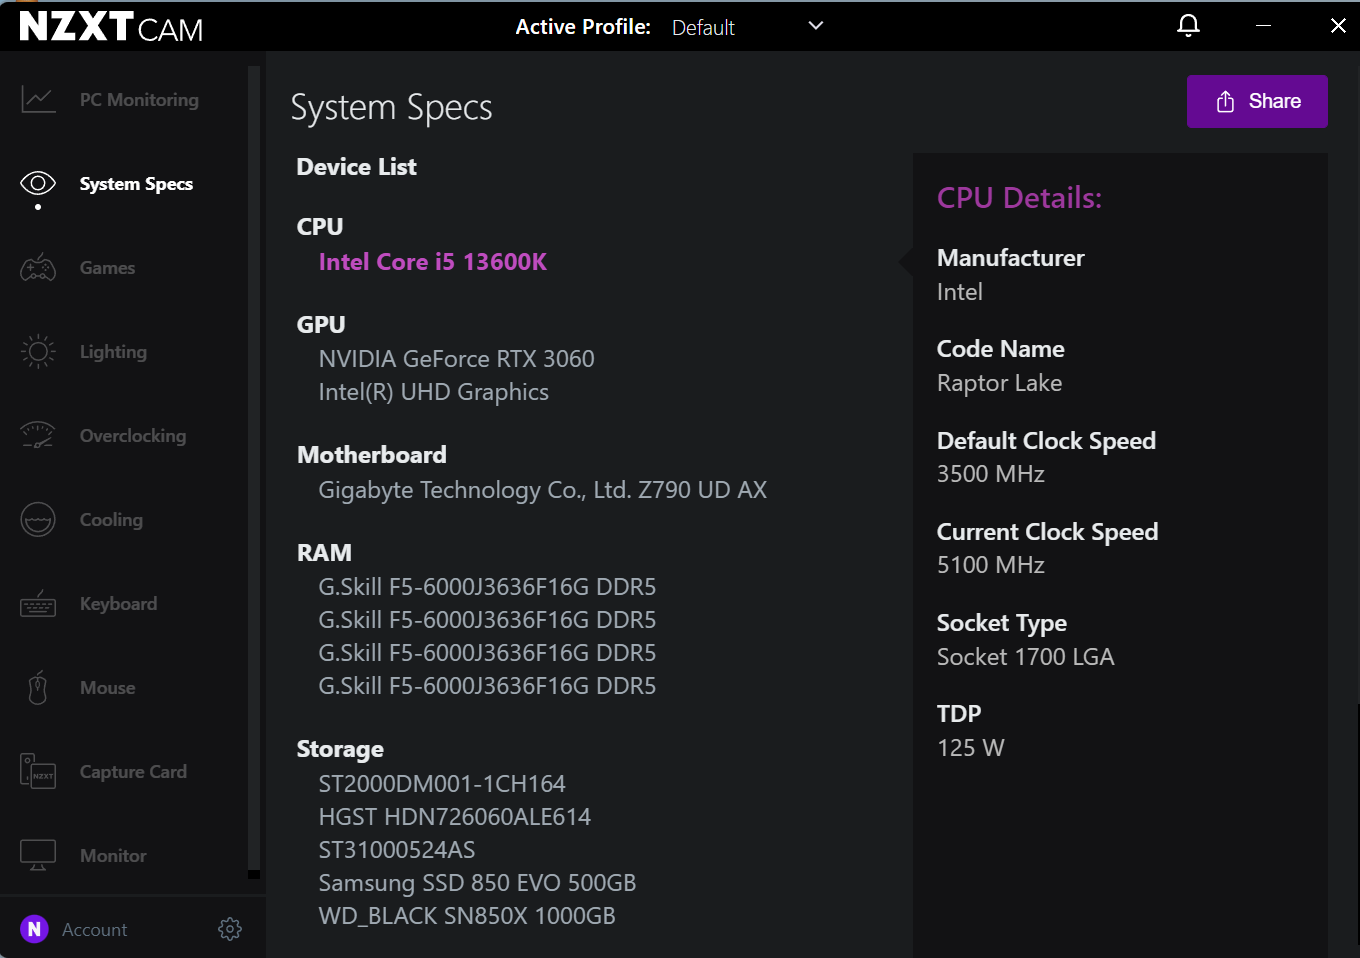
Task: Open Mouse section label
Action: click(x=107, y=688)
